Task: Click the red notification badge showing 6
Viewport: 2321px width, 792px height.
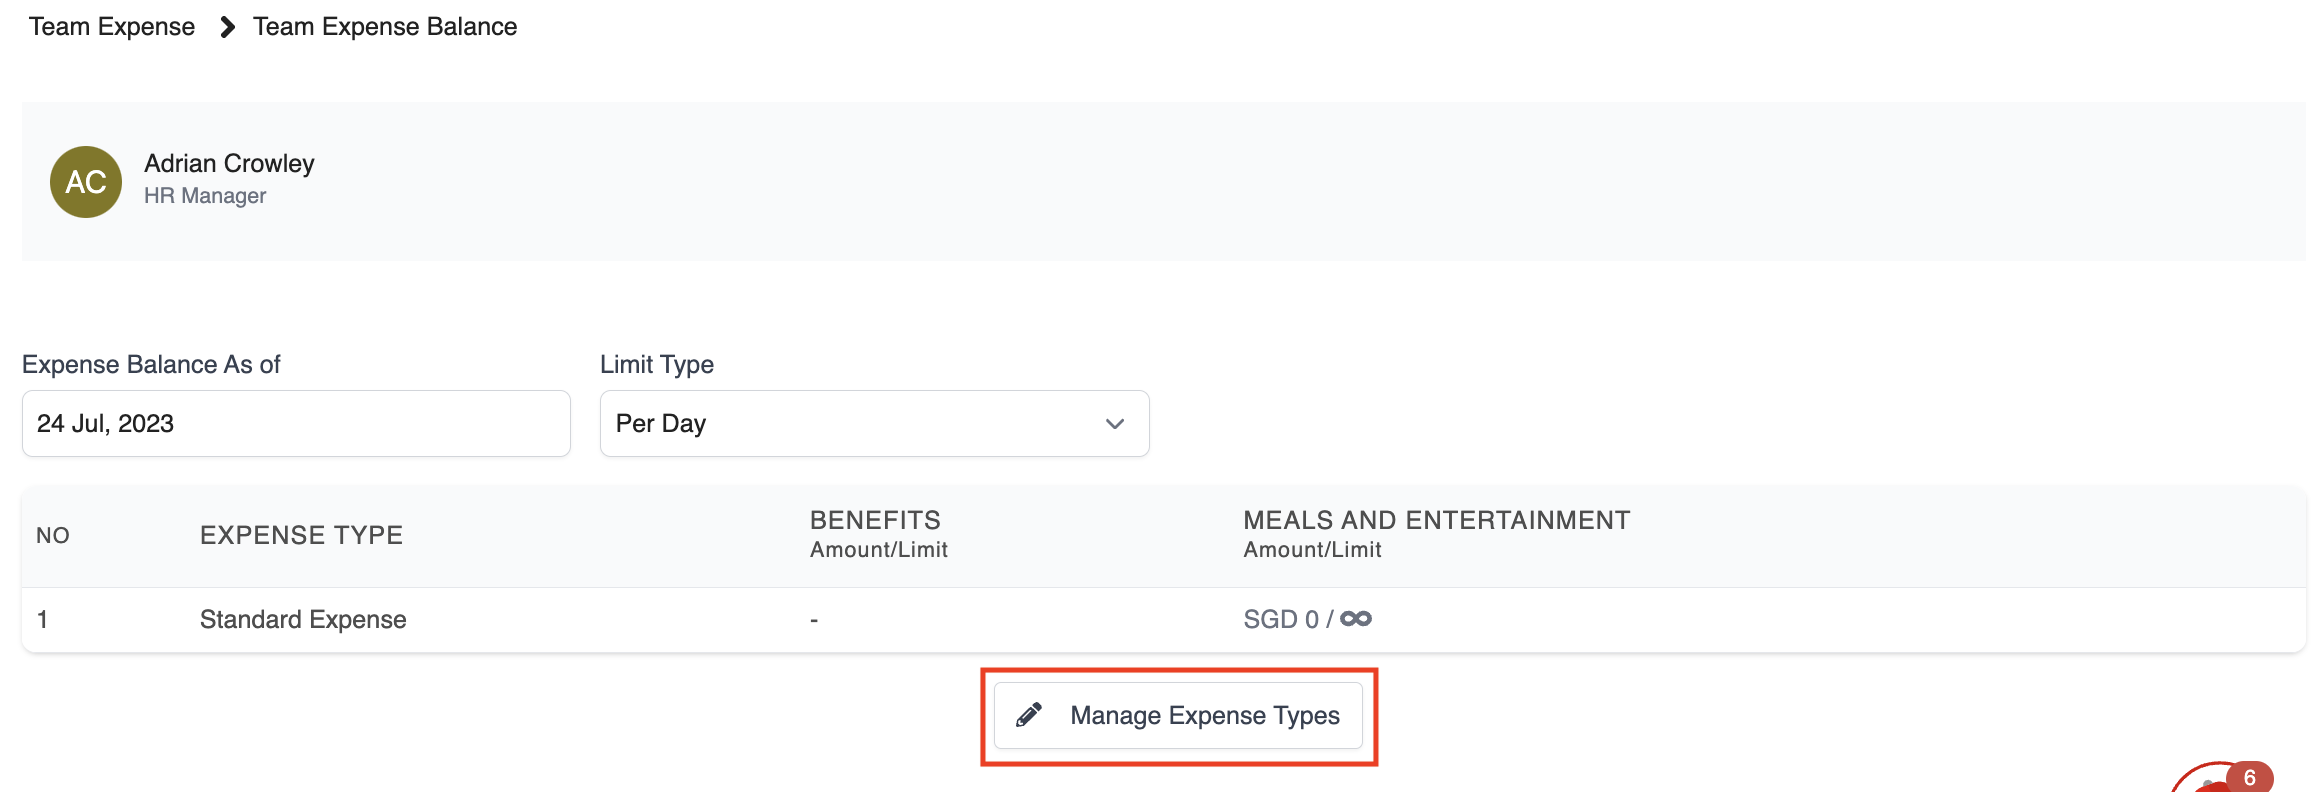Action: coord(2249,777)
